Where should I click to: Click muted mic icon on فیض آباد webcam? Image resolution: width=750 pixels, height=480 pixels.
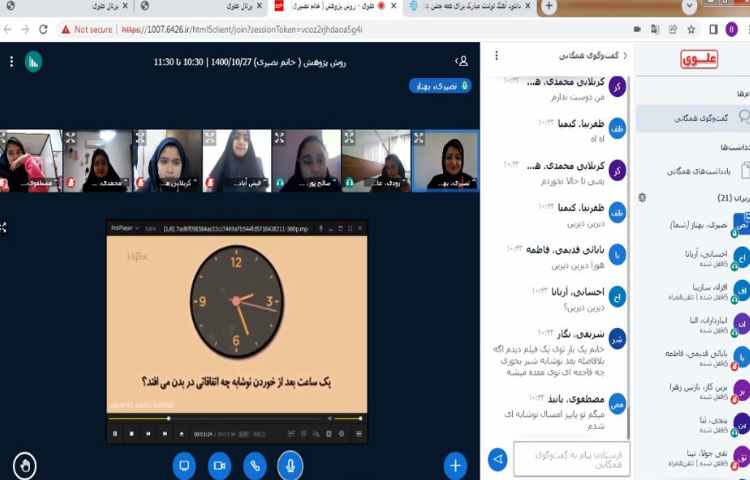pos(210,183)
